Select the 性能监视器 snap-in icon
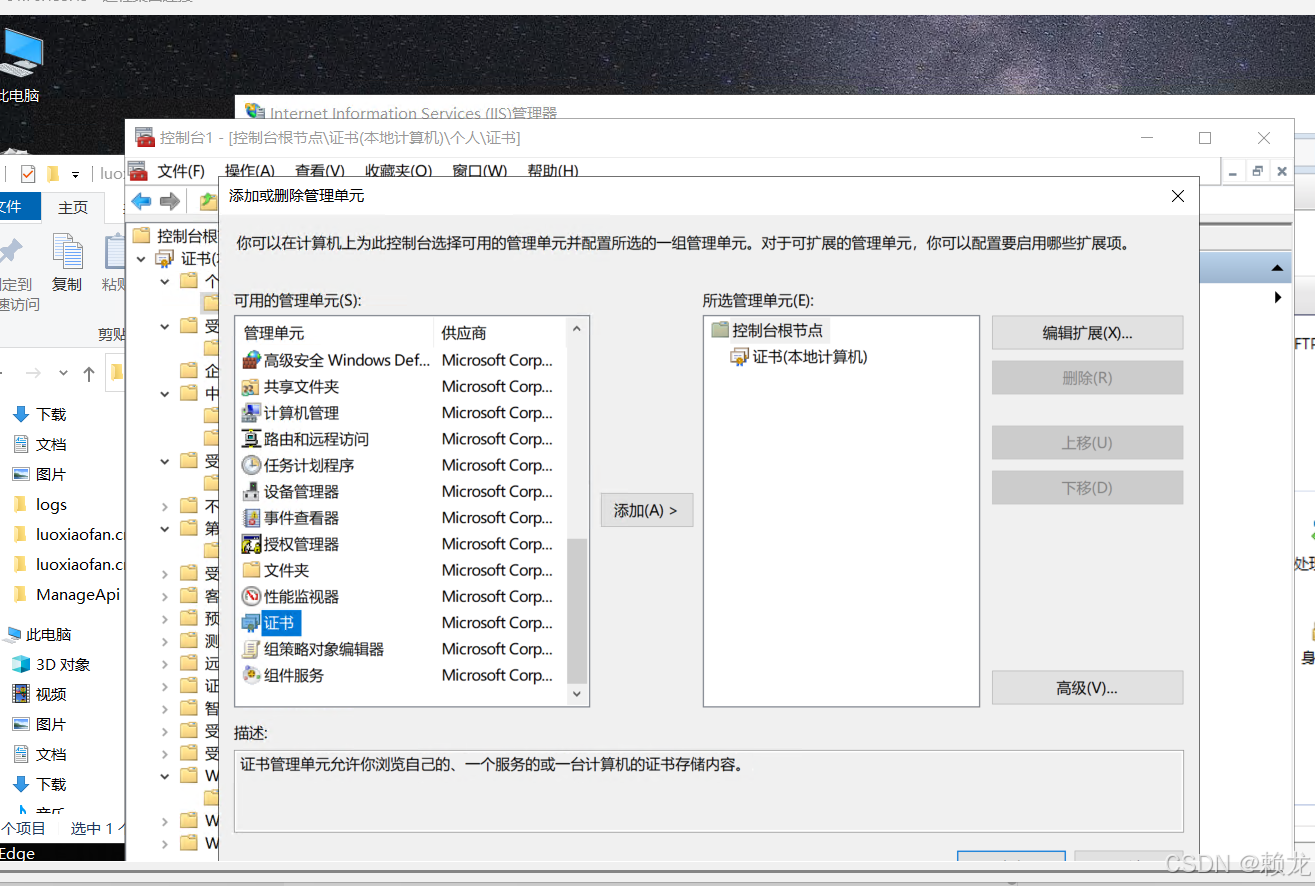Screen dimensions: 1315x886 click(251, 596)
